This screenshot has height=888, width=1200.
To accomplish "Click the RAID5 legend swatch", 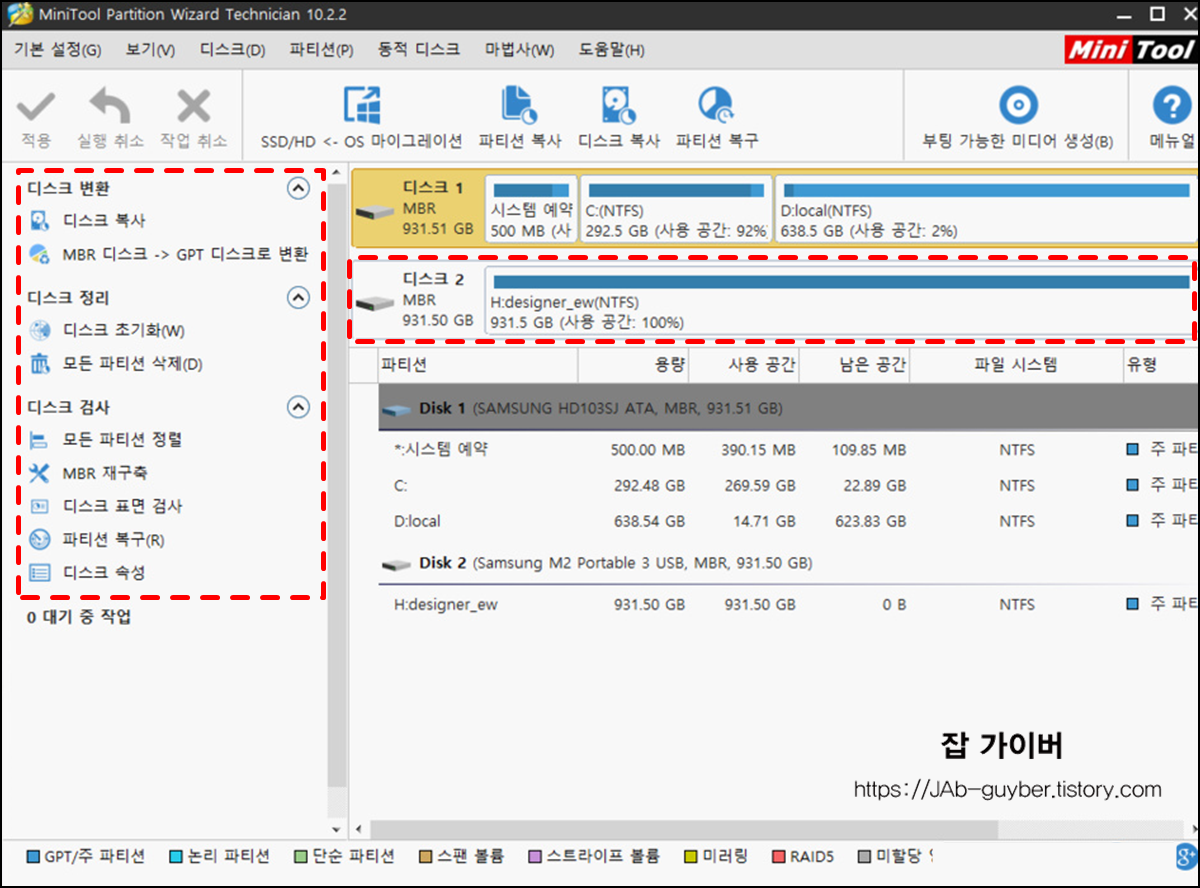I will point(780,857).
